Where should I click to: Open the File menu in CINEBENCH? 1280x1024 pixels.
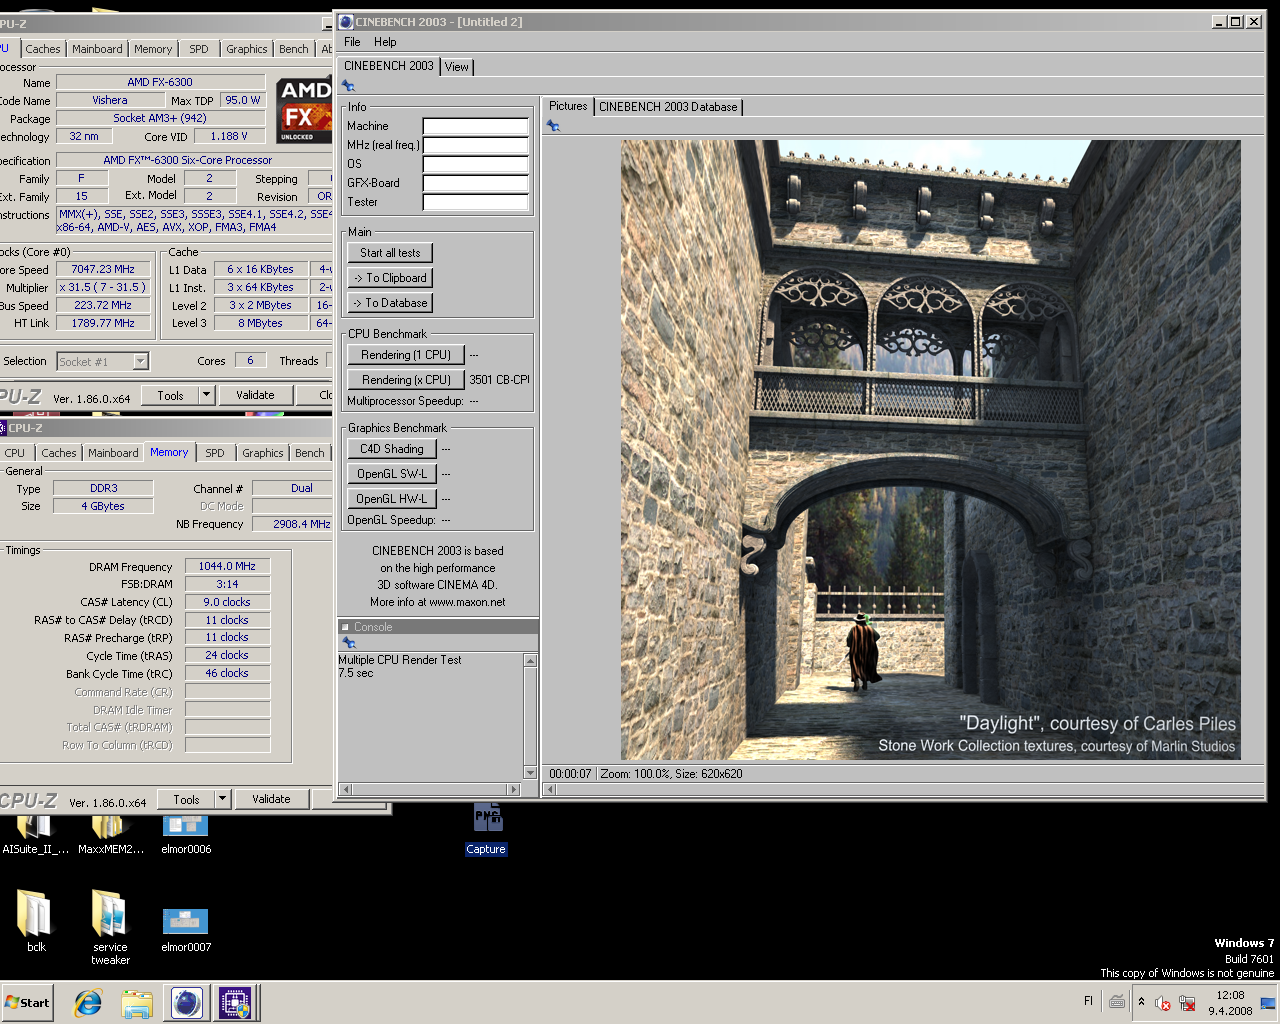click(352, 42)
